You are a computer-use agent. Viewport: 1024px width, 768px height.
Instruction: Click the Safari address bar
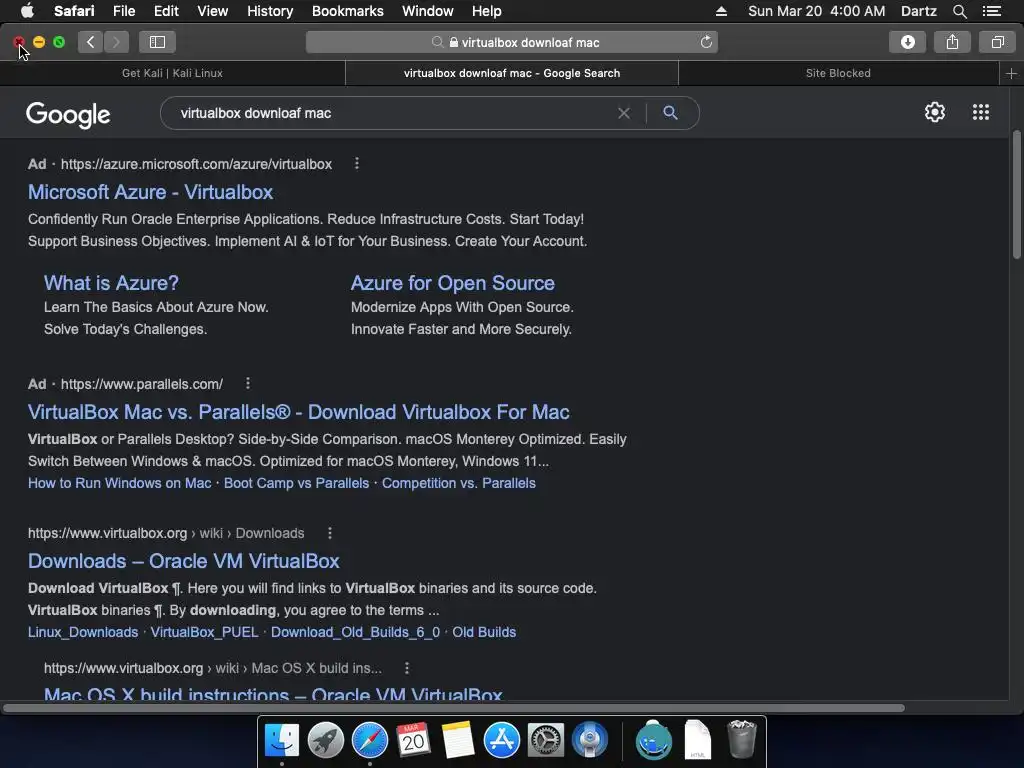pyautogui.click(x=512, y=42)
